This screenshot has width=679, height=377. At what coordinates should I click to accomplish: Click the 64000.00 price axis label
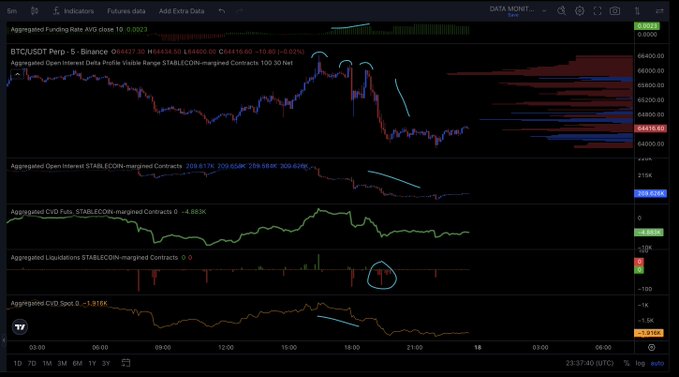(650, 144)
